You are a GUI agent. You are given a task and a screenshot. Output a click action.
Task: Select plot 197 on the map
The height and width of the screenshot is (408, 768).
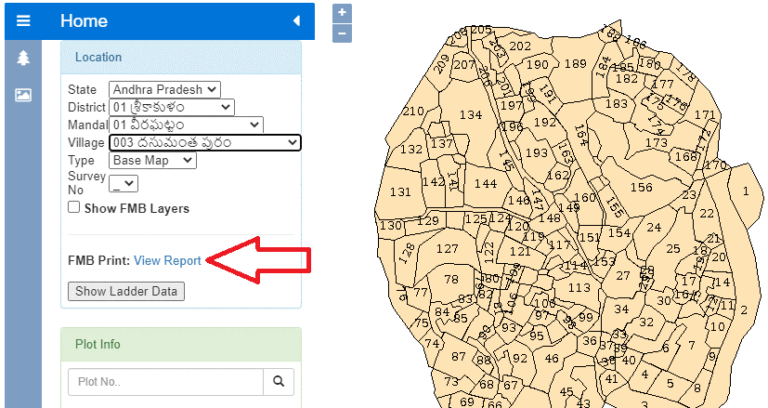coord(511,105)
